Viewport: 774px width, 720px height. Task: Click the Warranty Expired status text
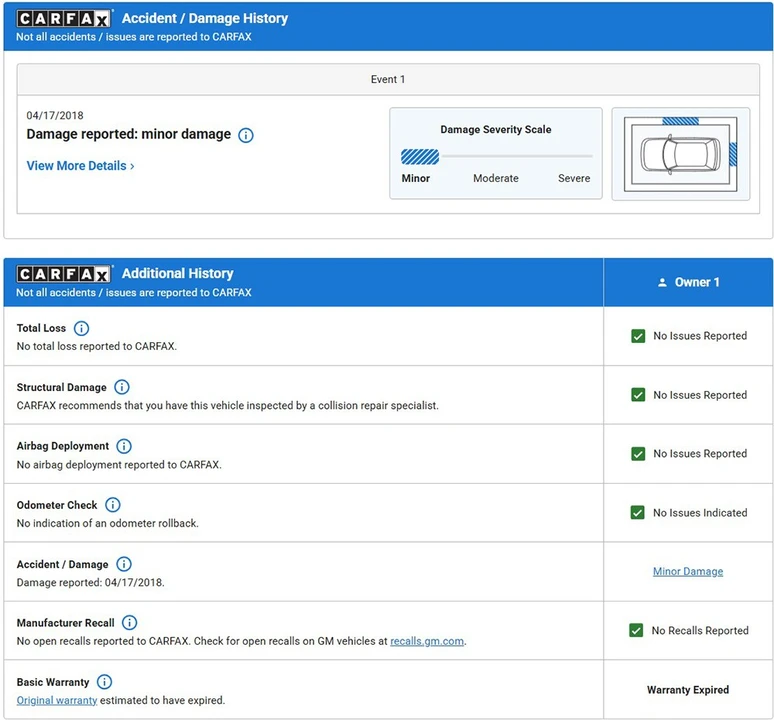click(x=688, y=690)
